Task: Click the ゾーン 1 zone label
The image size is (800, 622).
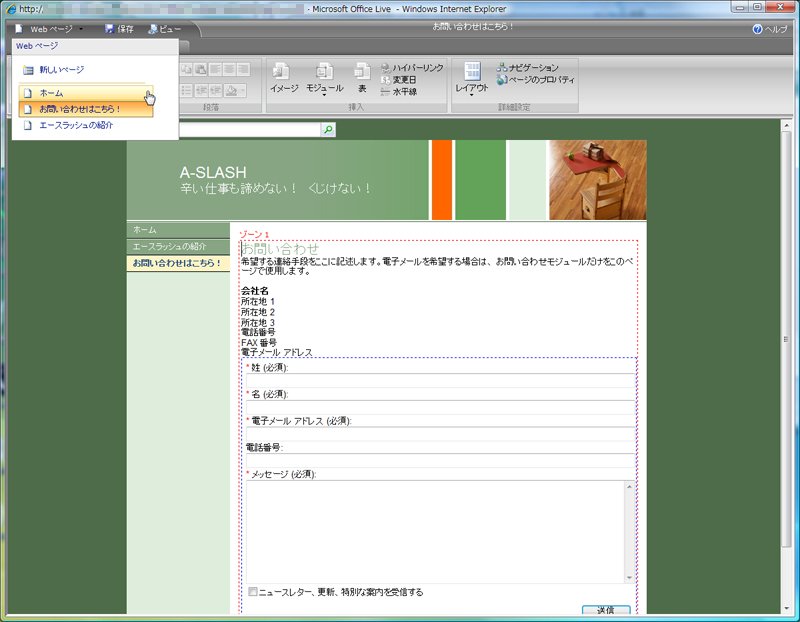Action: click(254, 235)
